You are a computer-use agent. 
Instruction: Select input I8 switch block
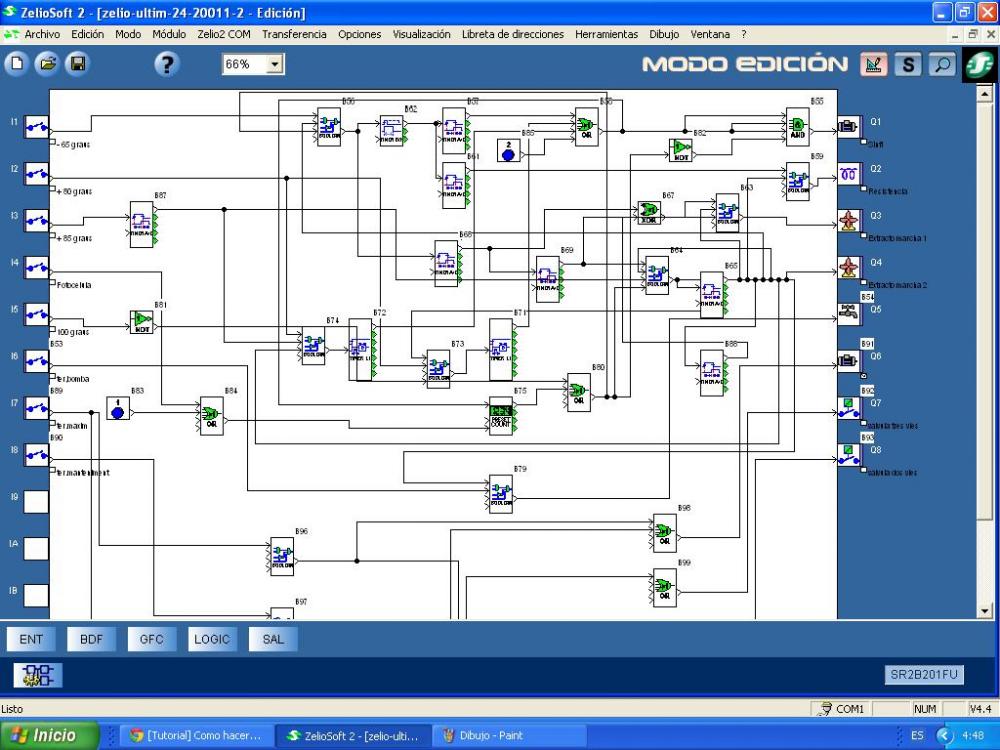click(36, 455)
